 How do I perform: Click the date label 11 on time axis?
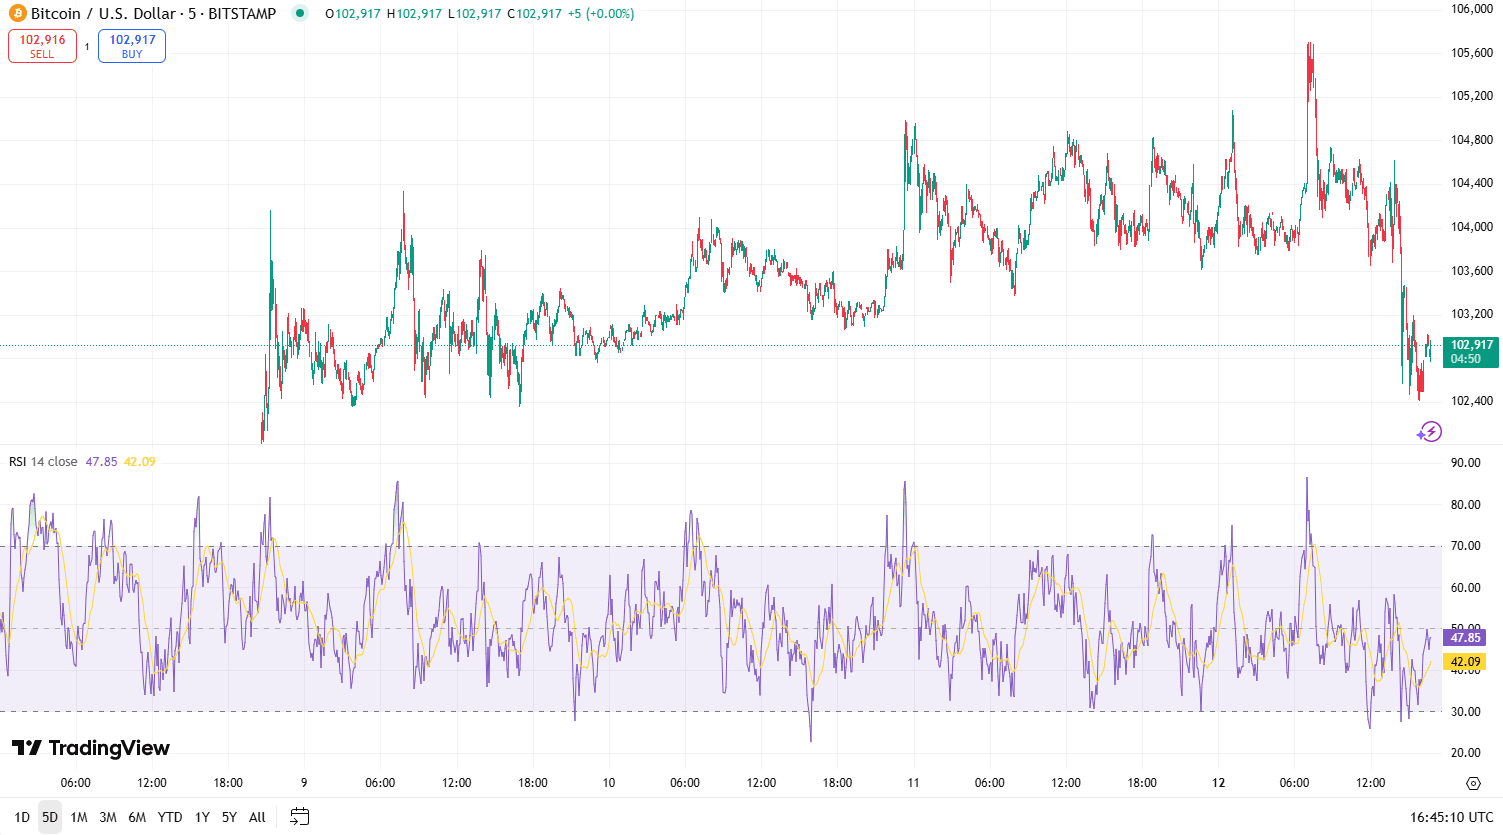coord(913,783)
